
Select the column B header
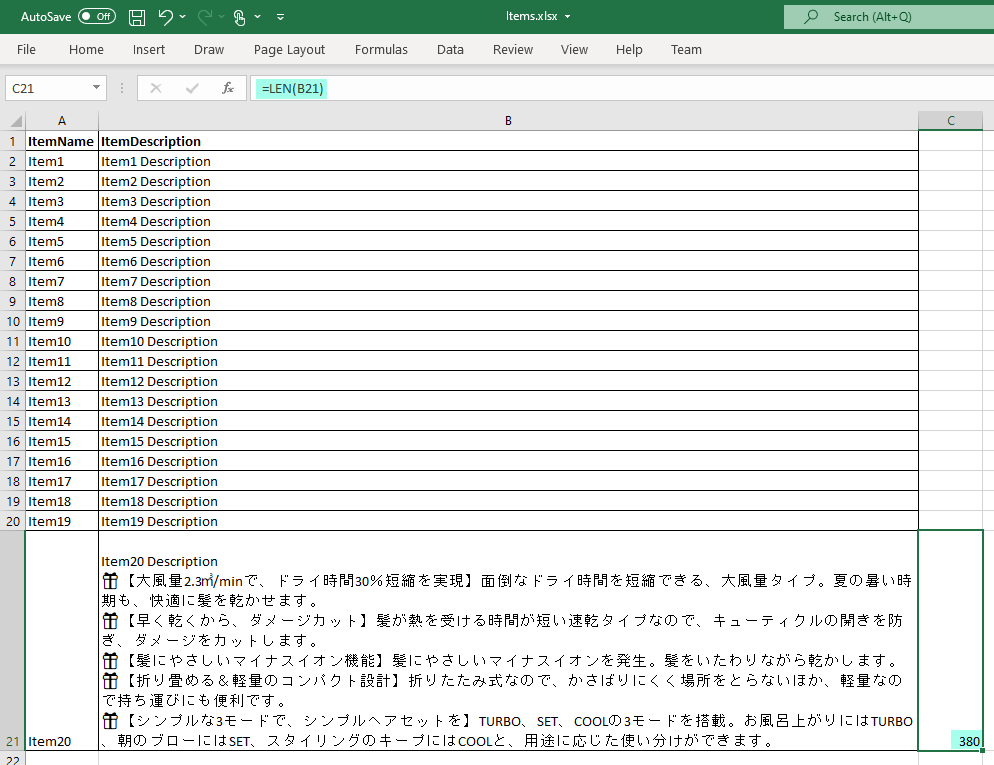[508, 120]
